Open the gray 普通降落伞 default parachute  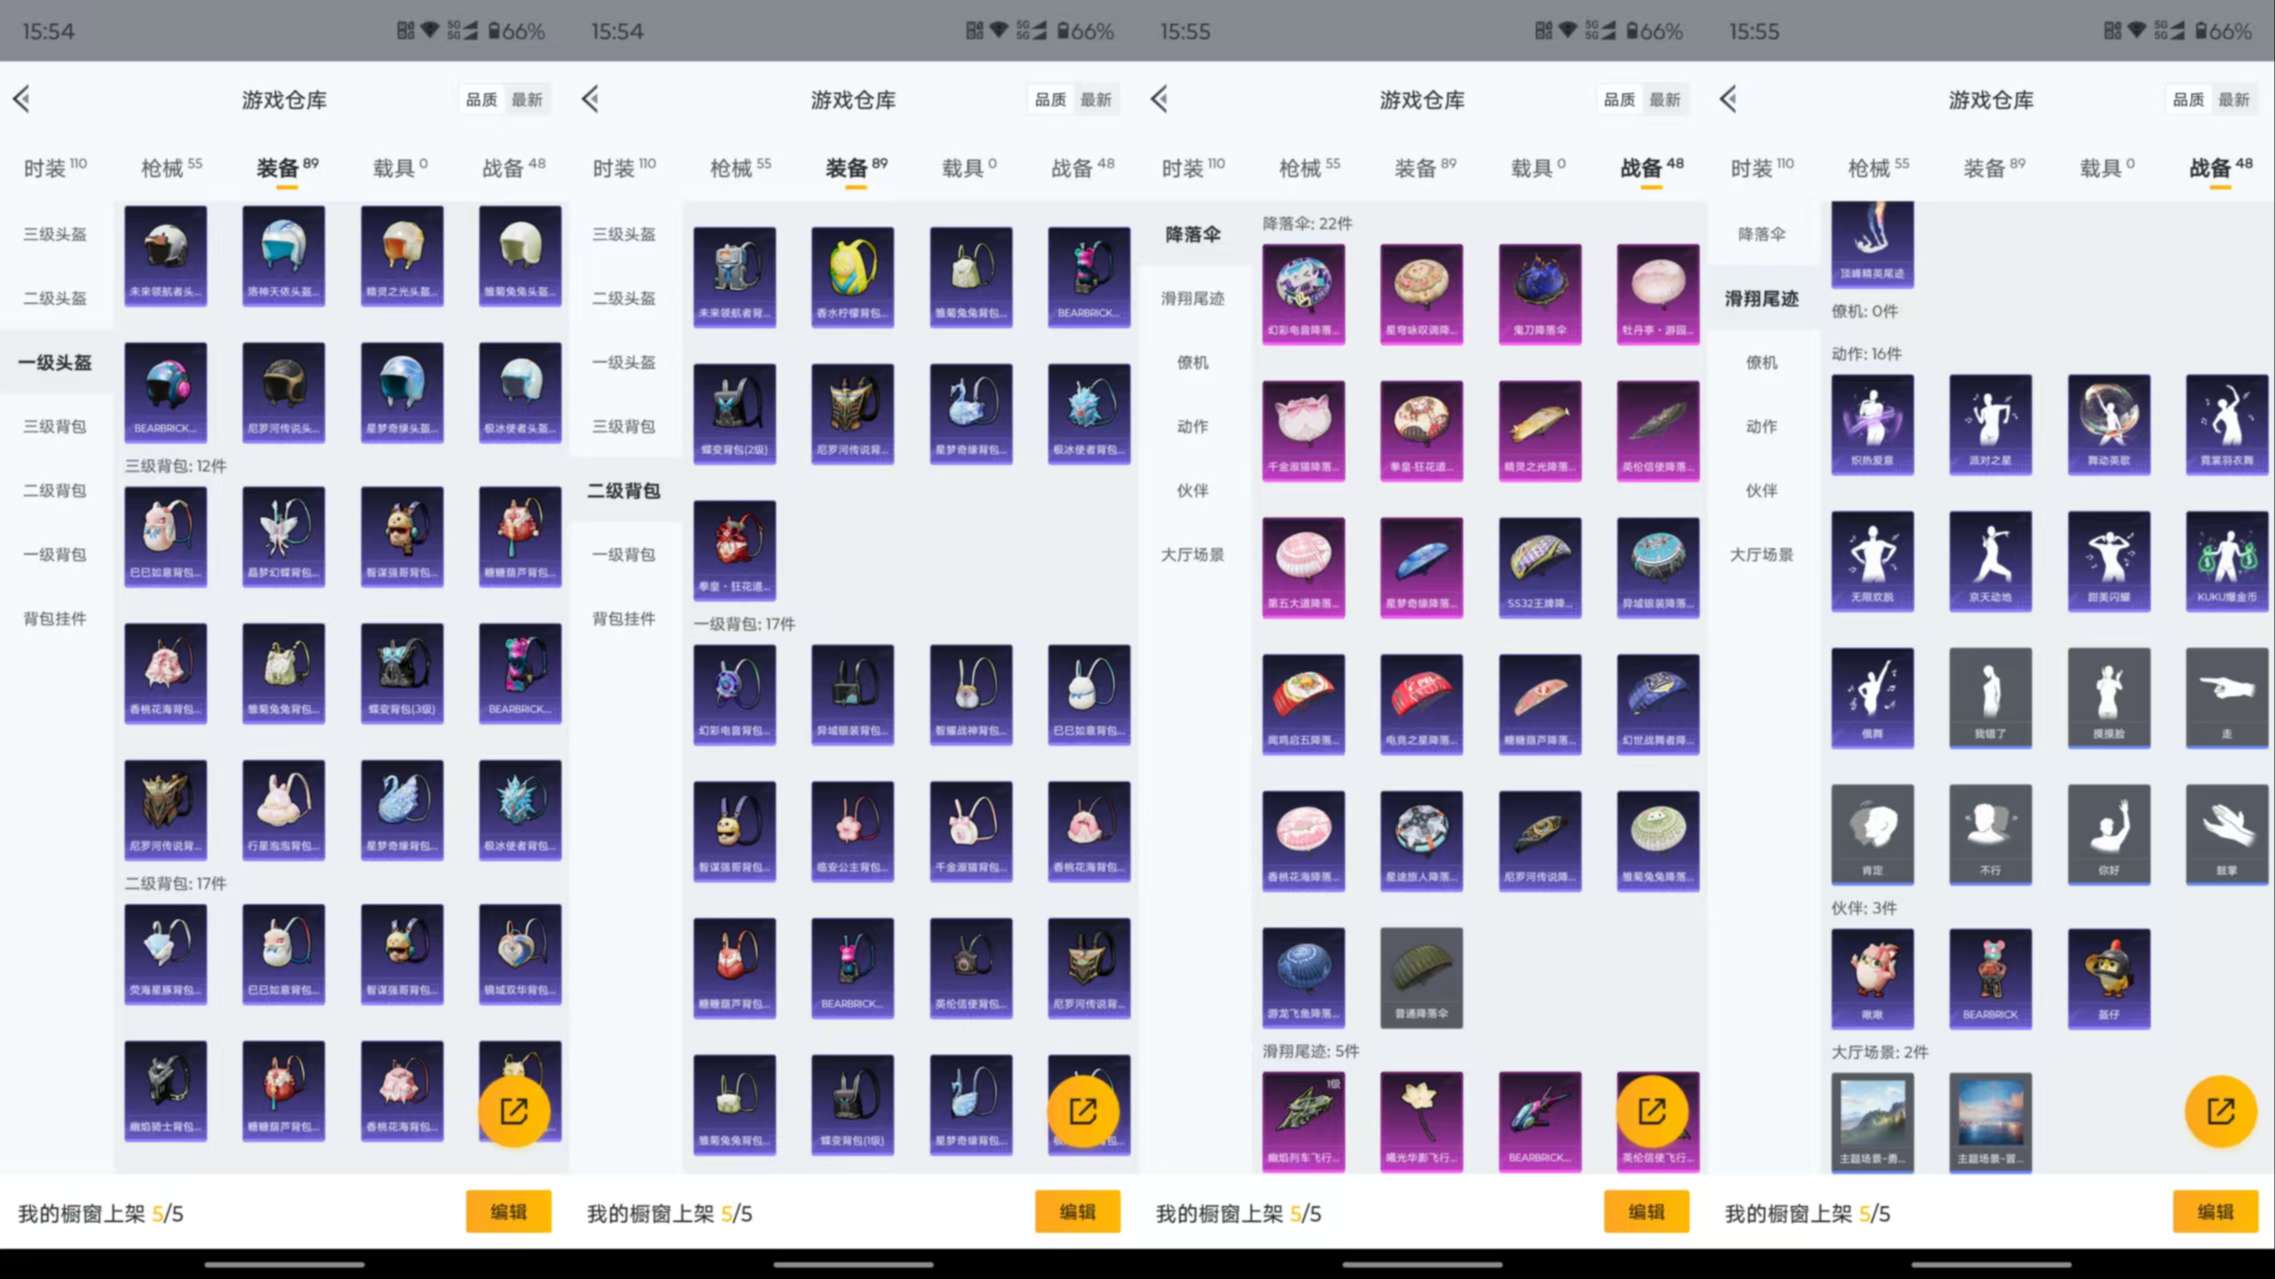tap(1421, 976)
